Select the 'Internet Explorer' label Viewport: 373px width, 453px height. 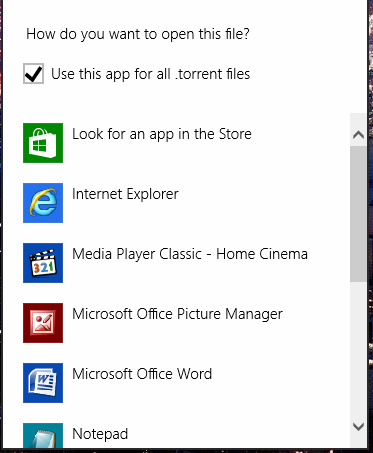[x=125, y=194]
